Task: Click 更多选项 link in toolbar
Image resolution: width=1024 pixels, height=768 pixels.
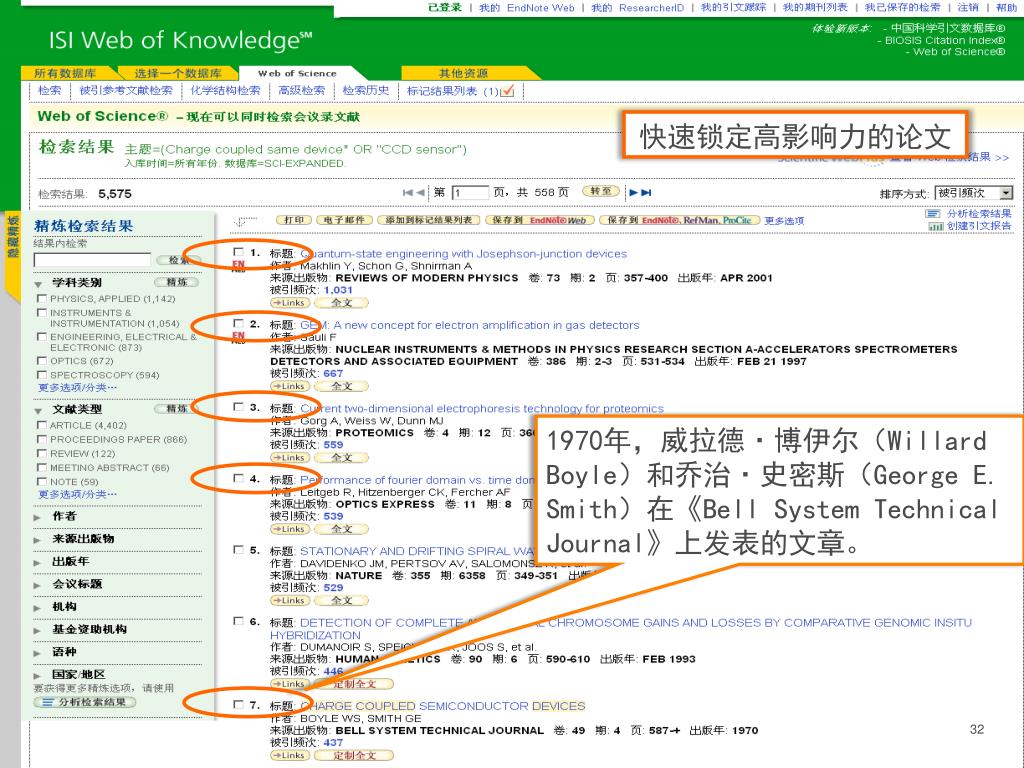Action: 784,221
